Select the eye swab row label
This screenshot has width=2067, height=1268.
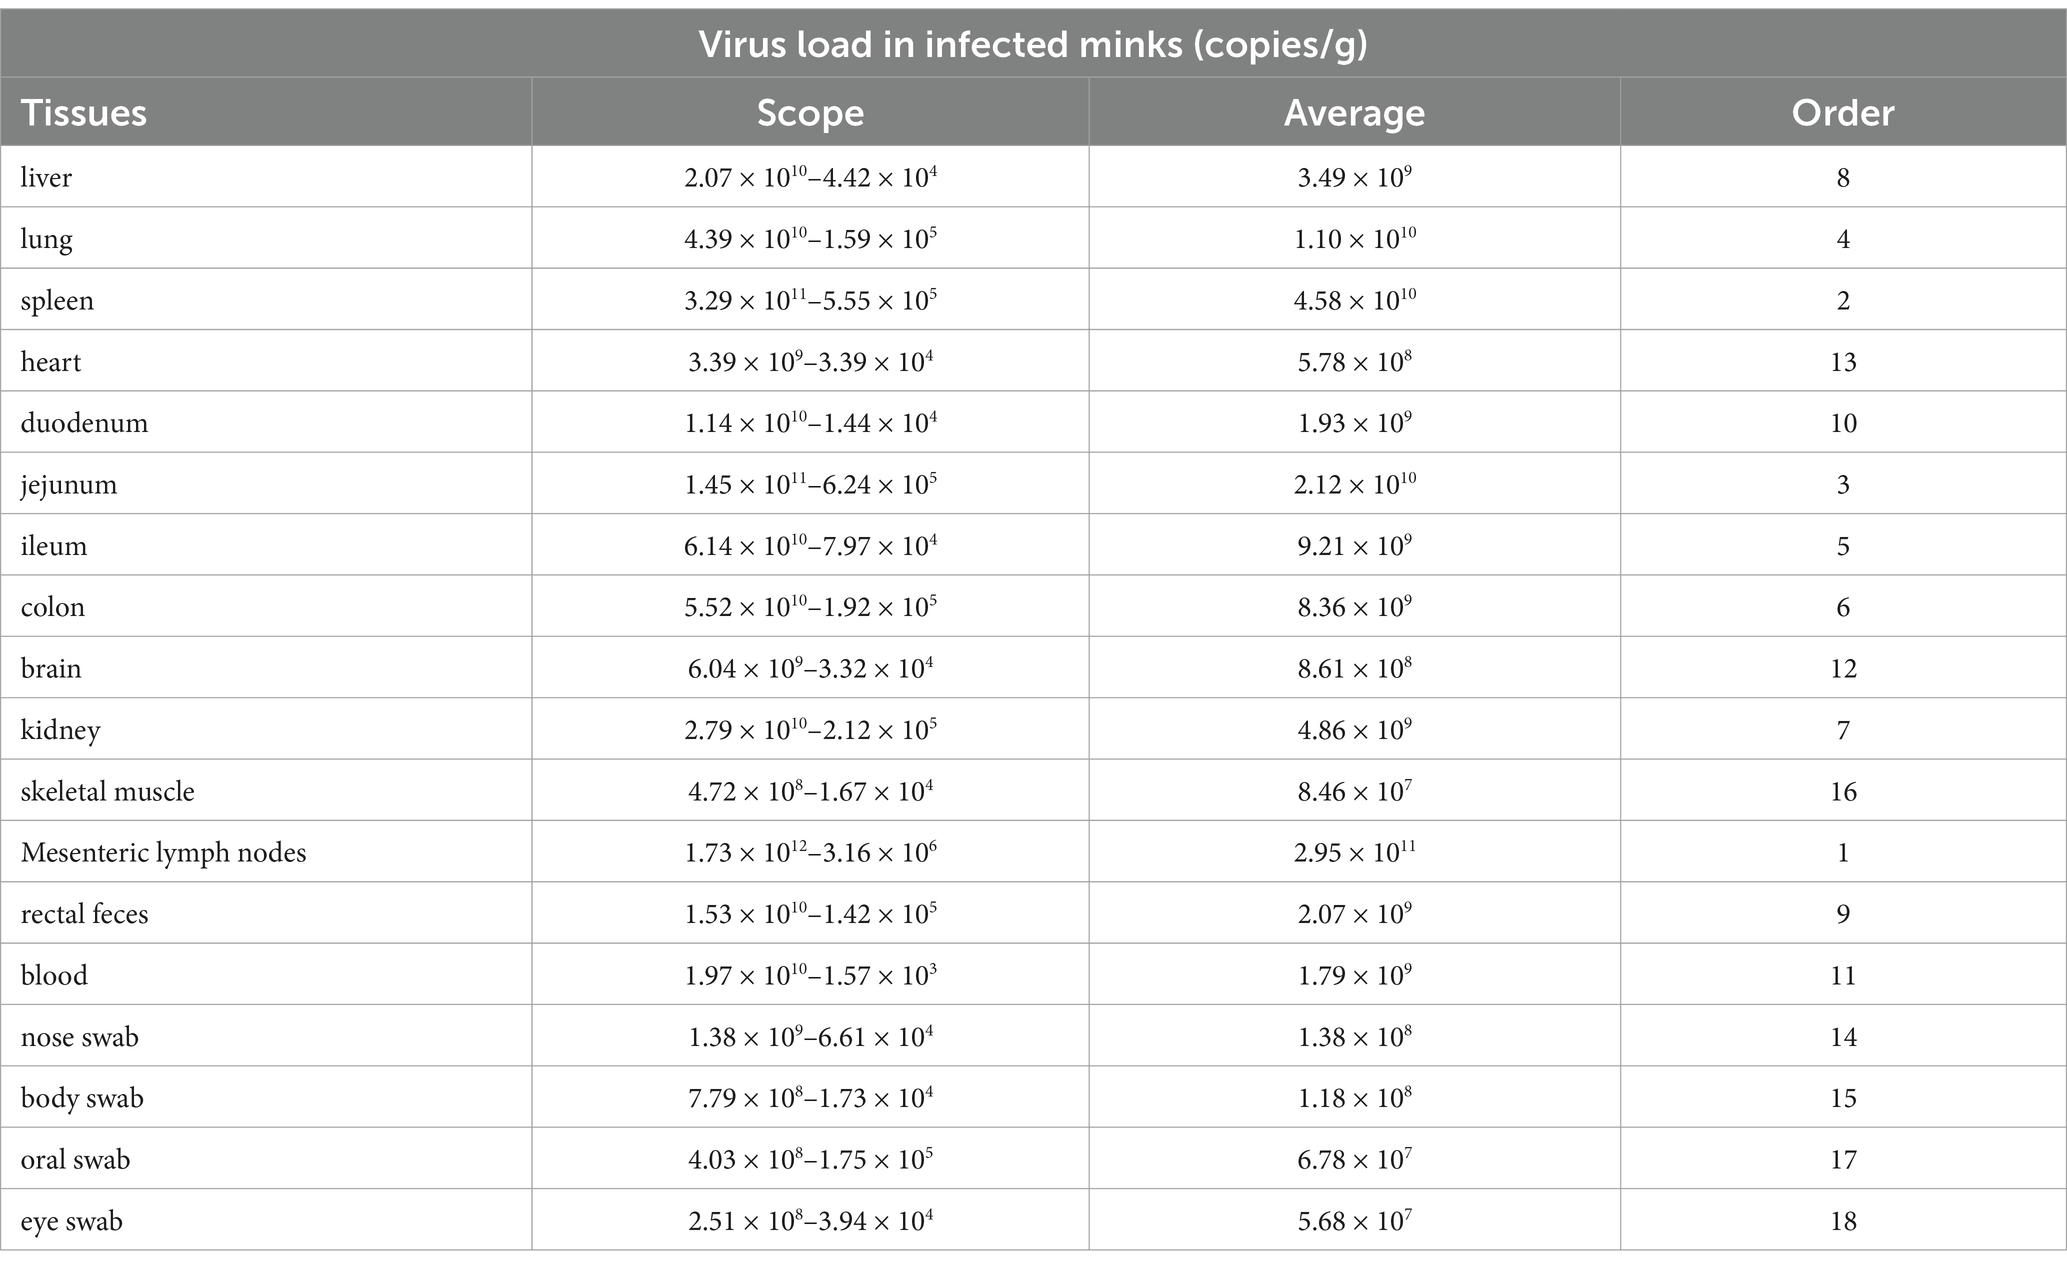[72, 1222]
